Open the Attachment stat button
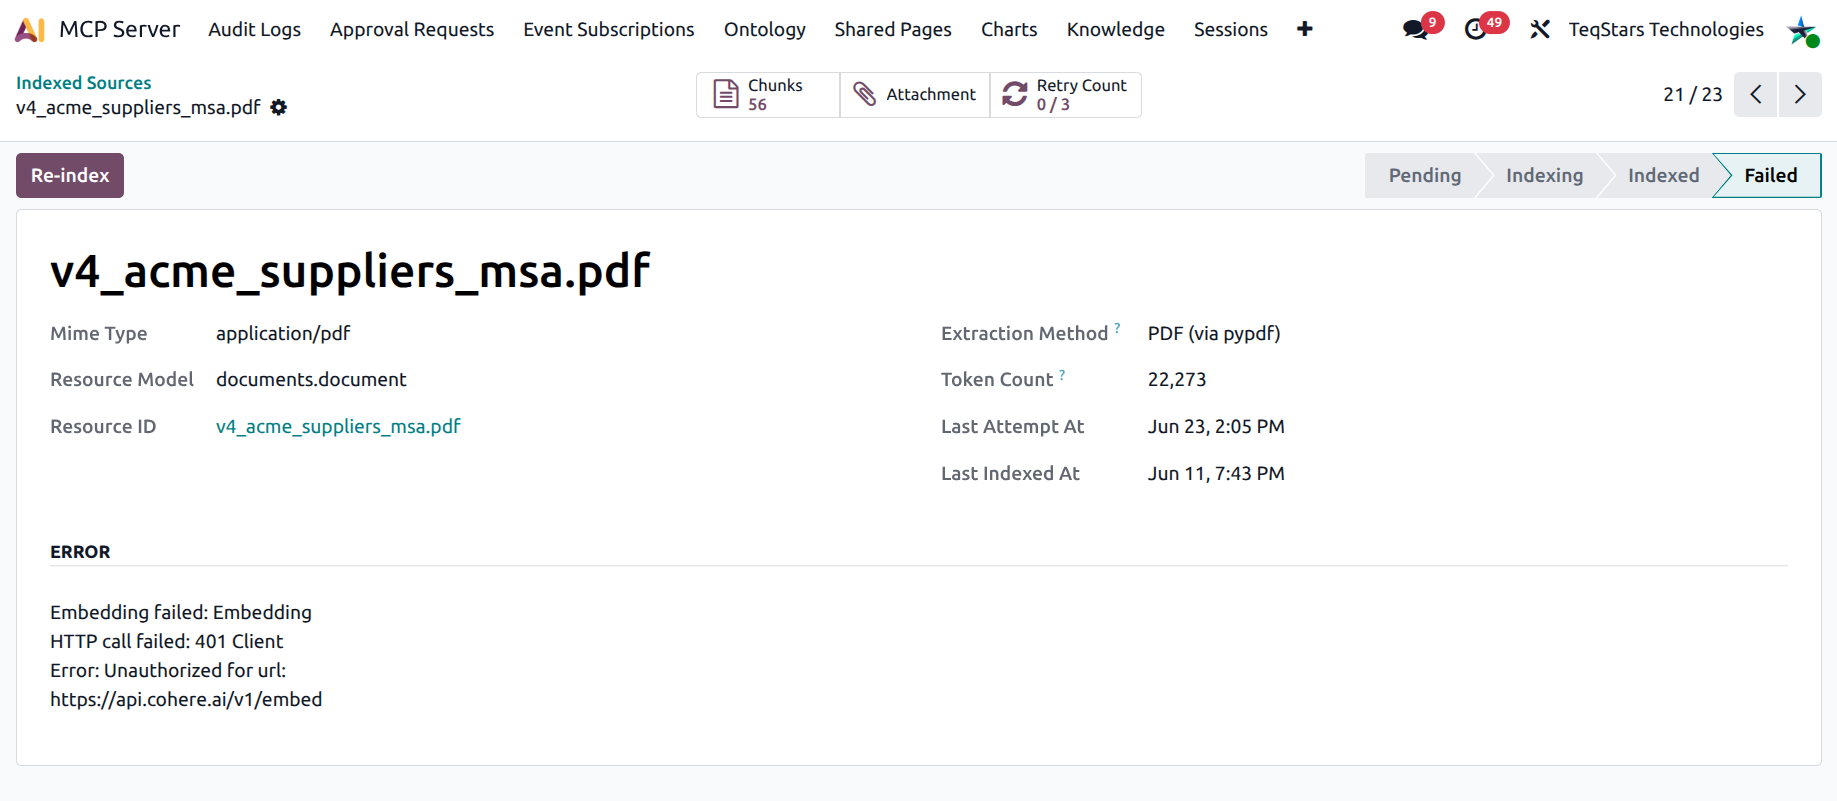The height and width of the screenshot is (801, 1837). (915, 95)
